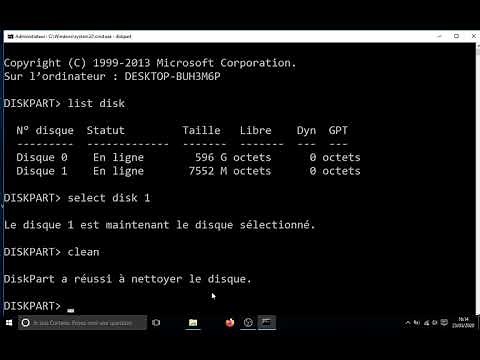Click the 'Taille' column header
The height and width of the screenshot is (360, 480).
click(201, 130)
